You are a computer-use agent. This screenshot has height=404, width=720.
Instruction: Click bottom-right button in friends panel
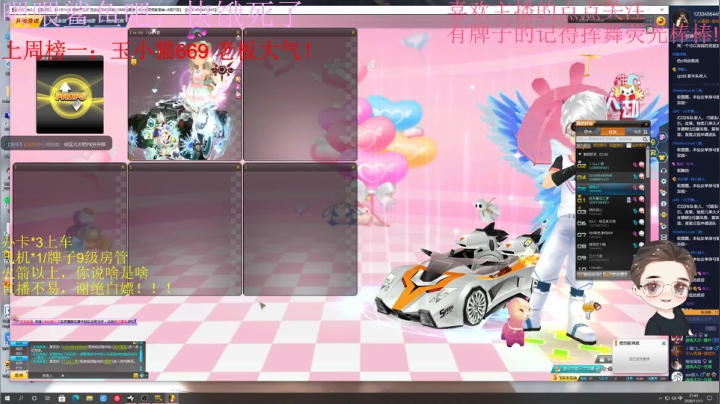coord(617,275)
